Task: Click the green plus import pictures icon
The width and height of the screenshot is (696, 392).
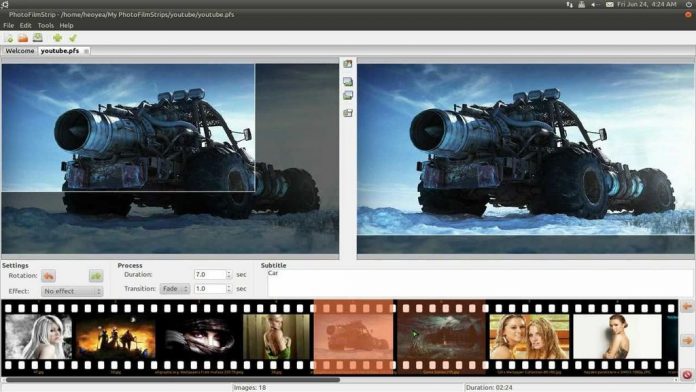Action: (x=57, y=38)
